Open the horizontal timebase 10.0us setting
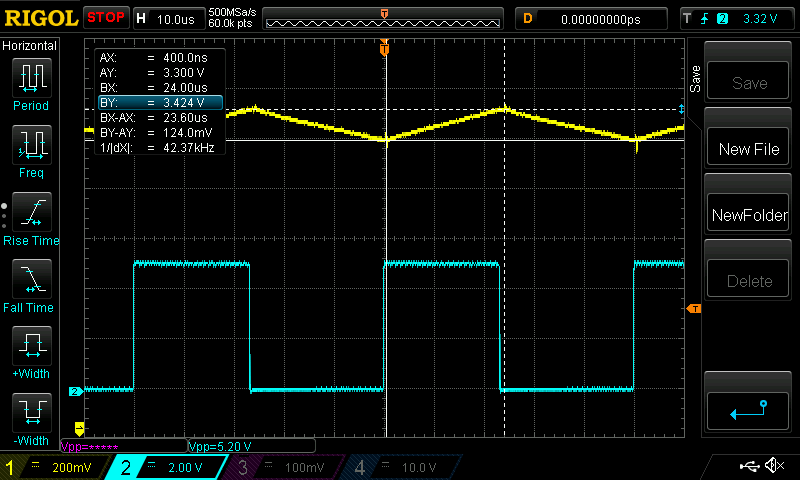Image resolution: width=800 pixels, height=480 pixels. pyautogui.click(x=168, y=18)
